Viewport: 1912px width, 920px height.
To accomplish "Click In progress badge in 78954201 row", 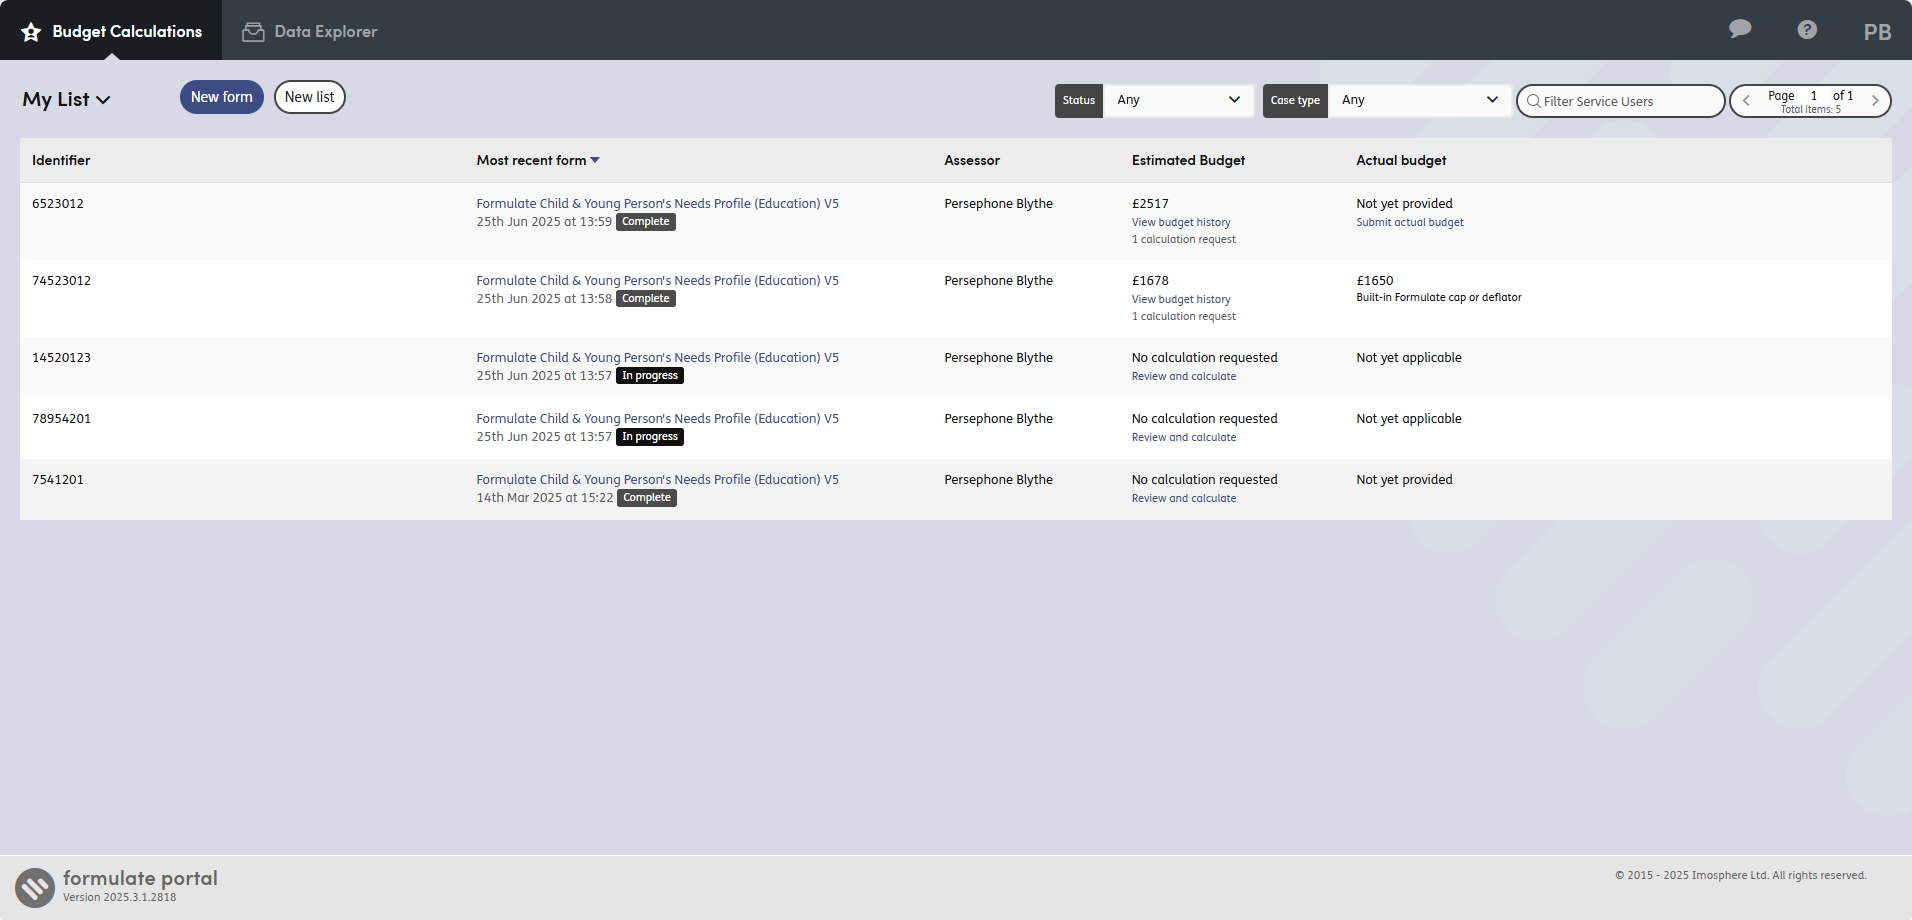I will 650,437.
